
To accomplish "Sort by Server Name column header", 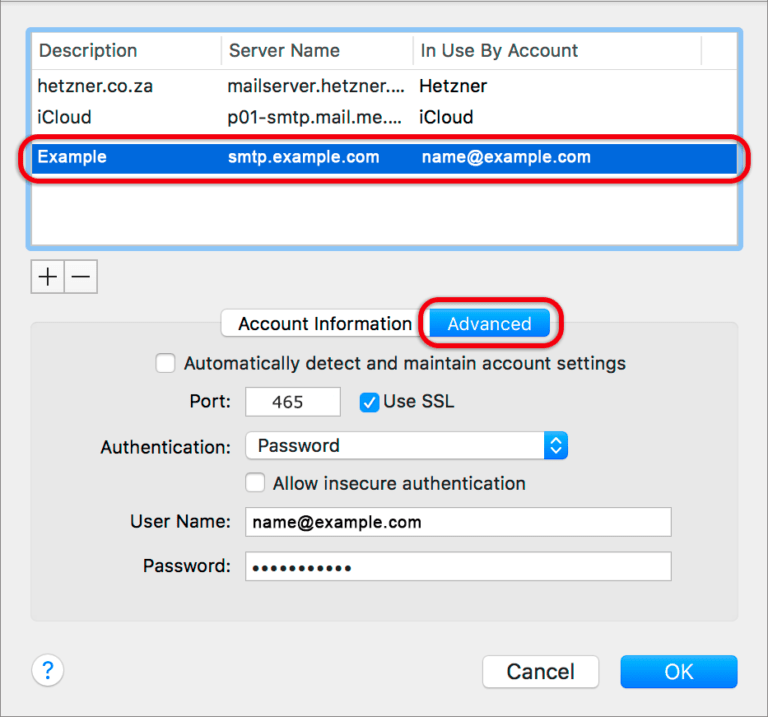I will pos(317,50).
